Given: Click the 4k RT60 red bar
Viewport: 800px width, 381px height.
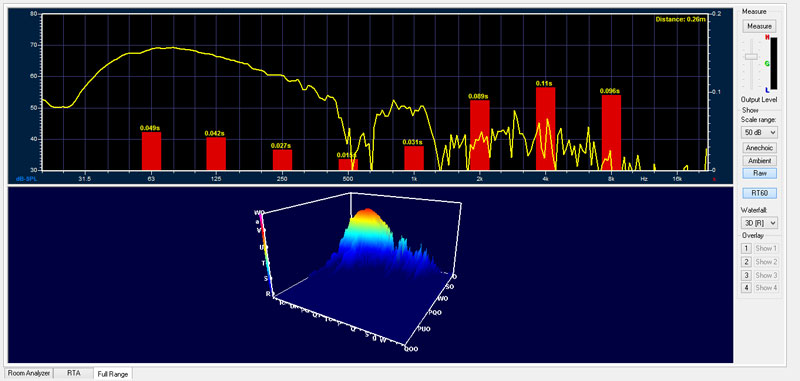Looking at the screenshot, I should (545, 129).
